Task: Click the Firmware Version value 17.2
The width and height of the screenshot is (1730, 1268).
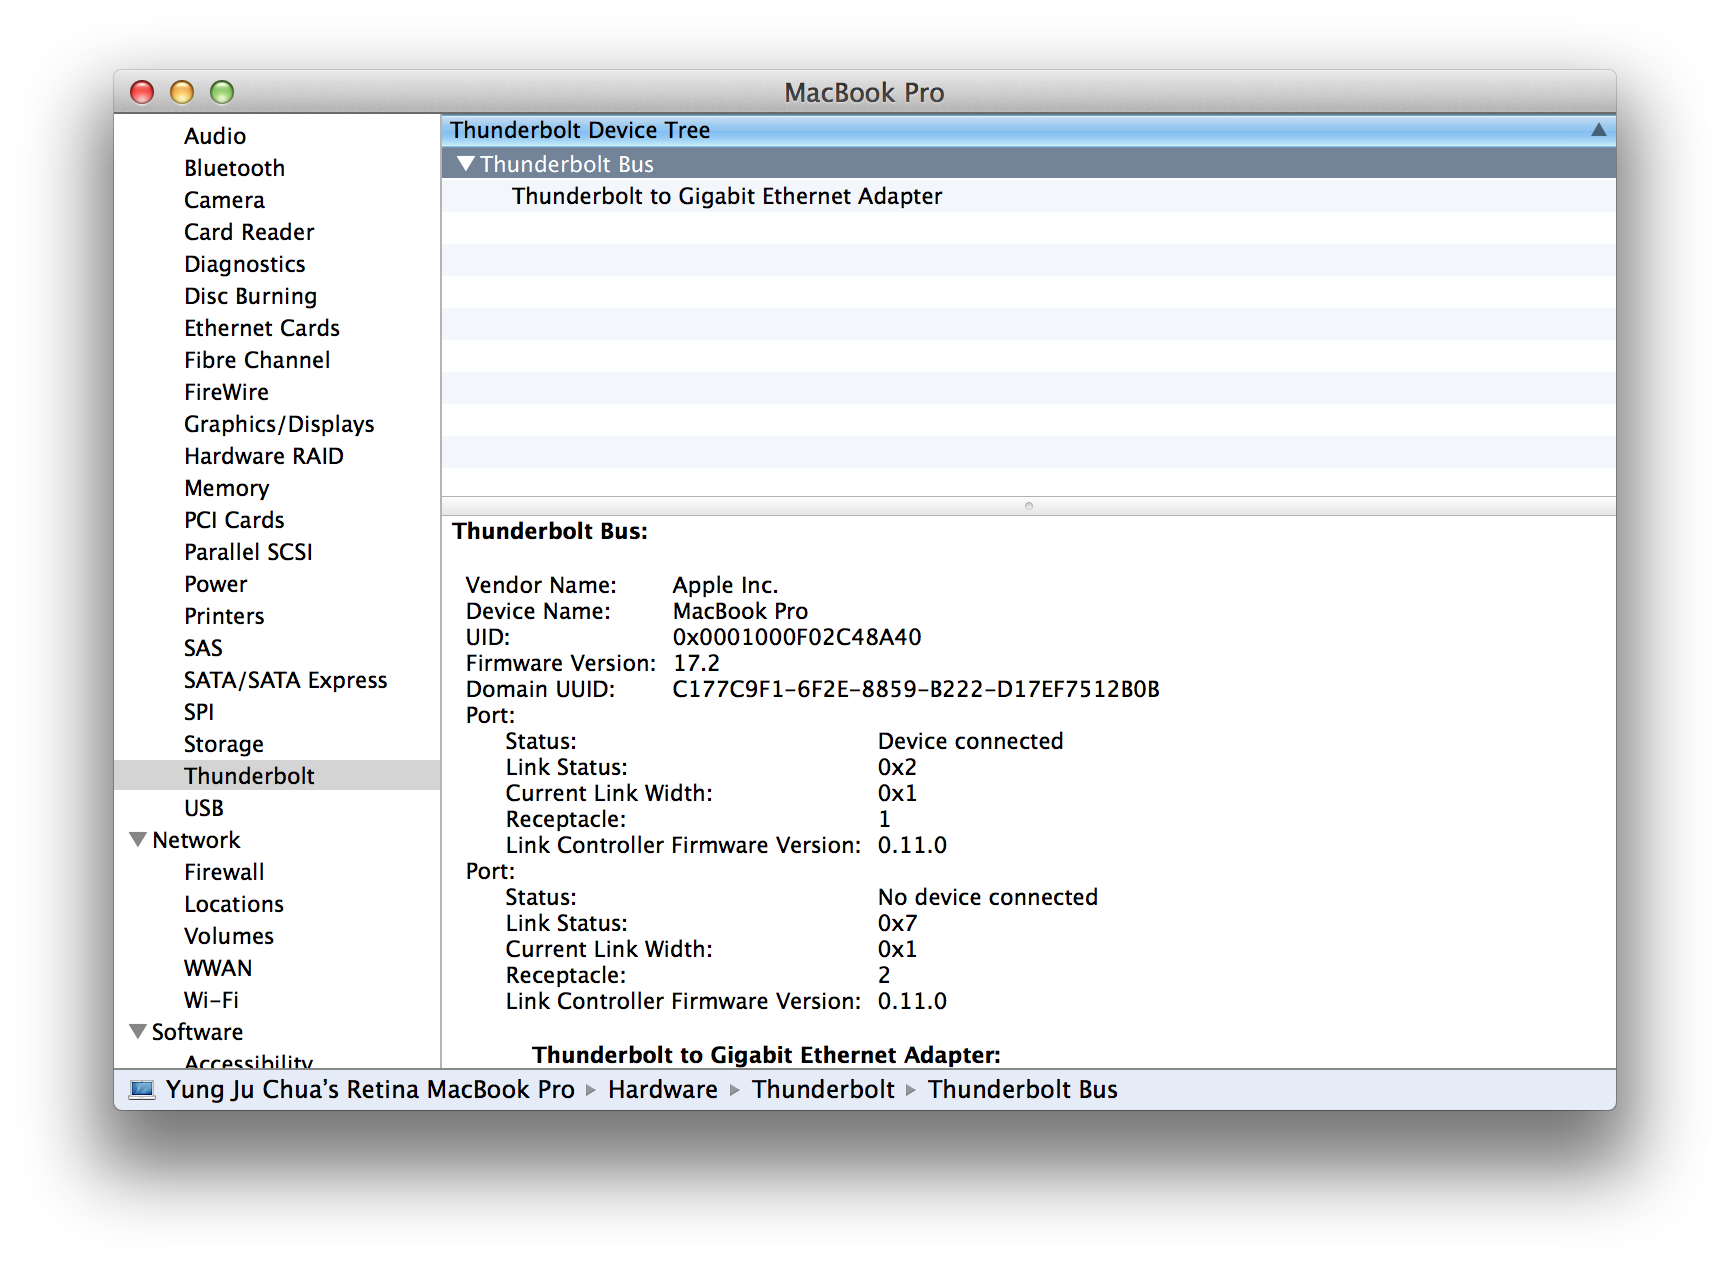Action: click(x=696, y=663)
